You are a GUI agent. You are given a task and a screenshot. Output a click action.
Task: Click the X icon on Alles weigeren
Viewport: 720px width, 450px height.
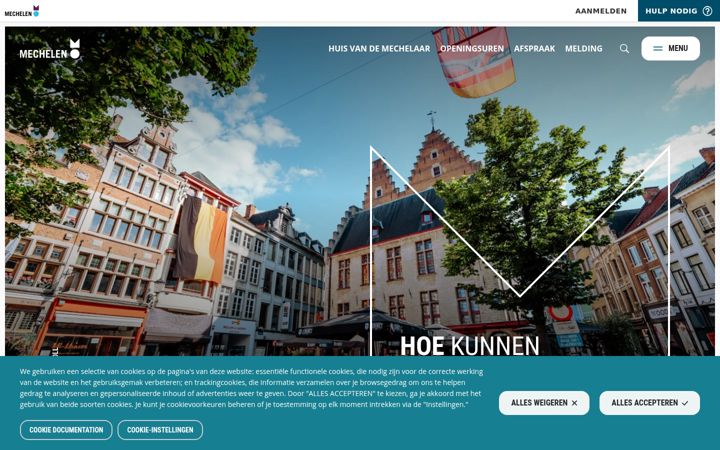pos(574,403)
